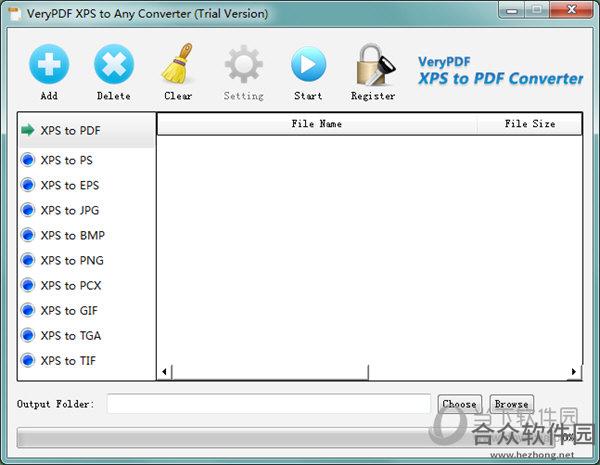Click the File Name column header

click(317, 124)
